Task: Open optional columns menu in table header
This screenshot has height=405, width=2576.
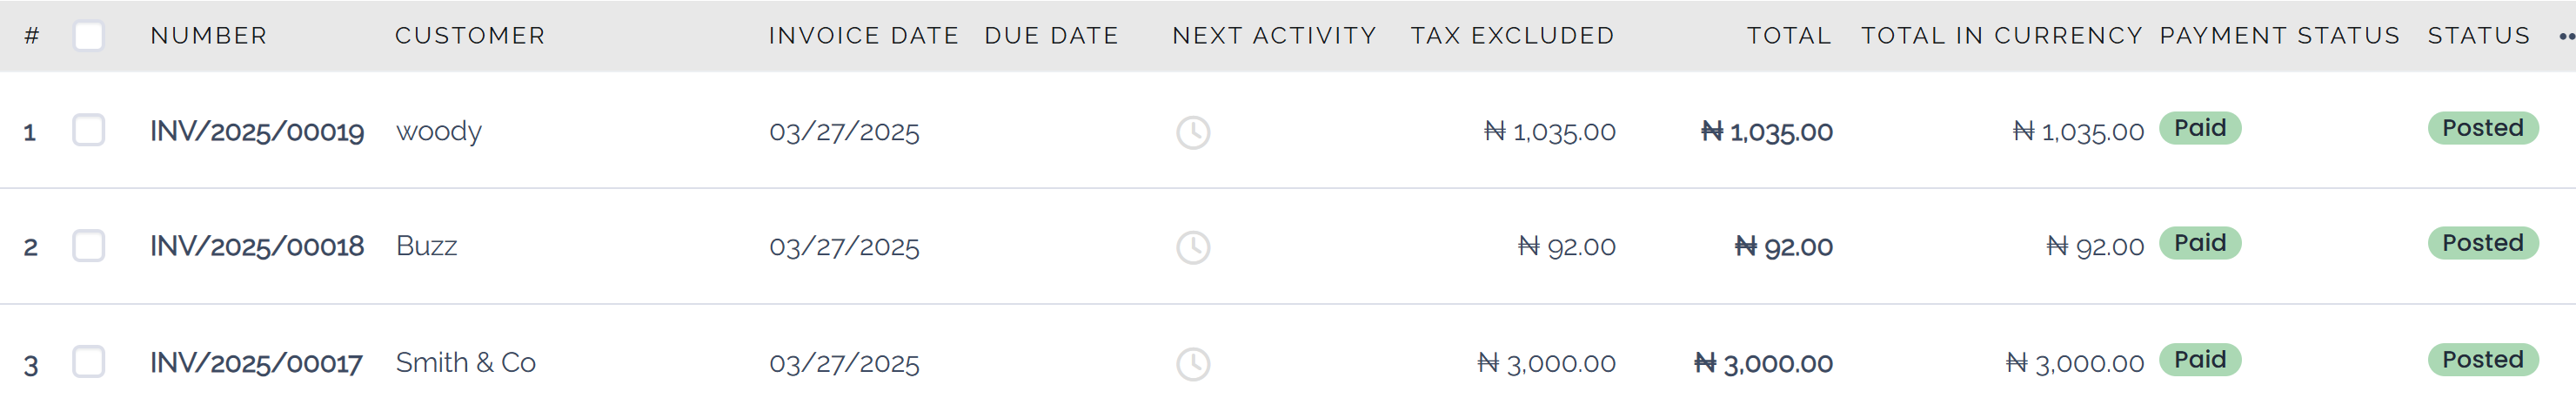Action: coord(2565,36)
